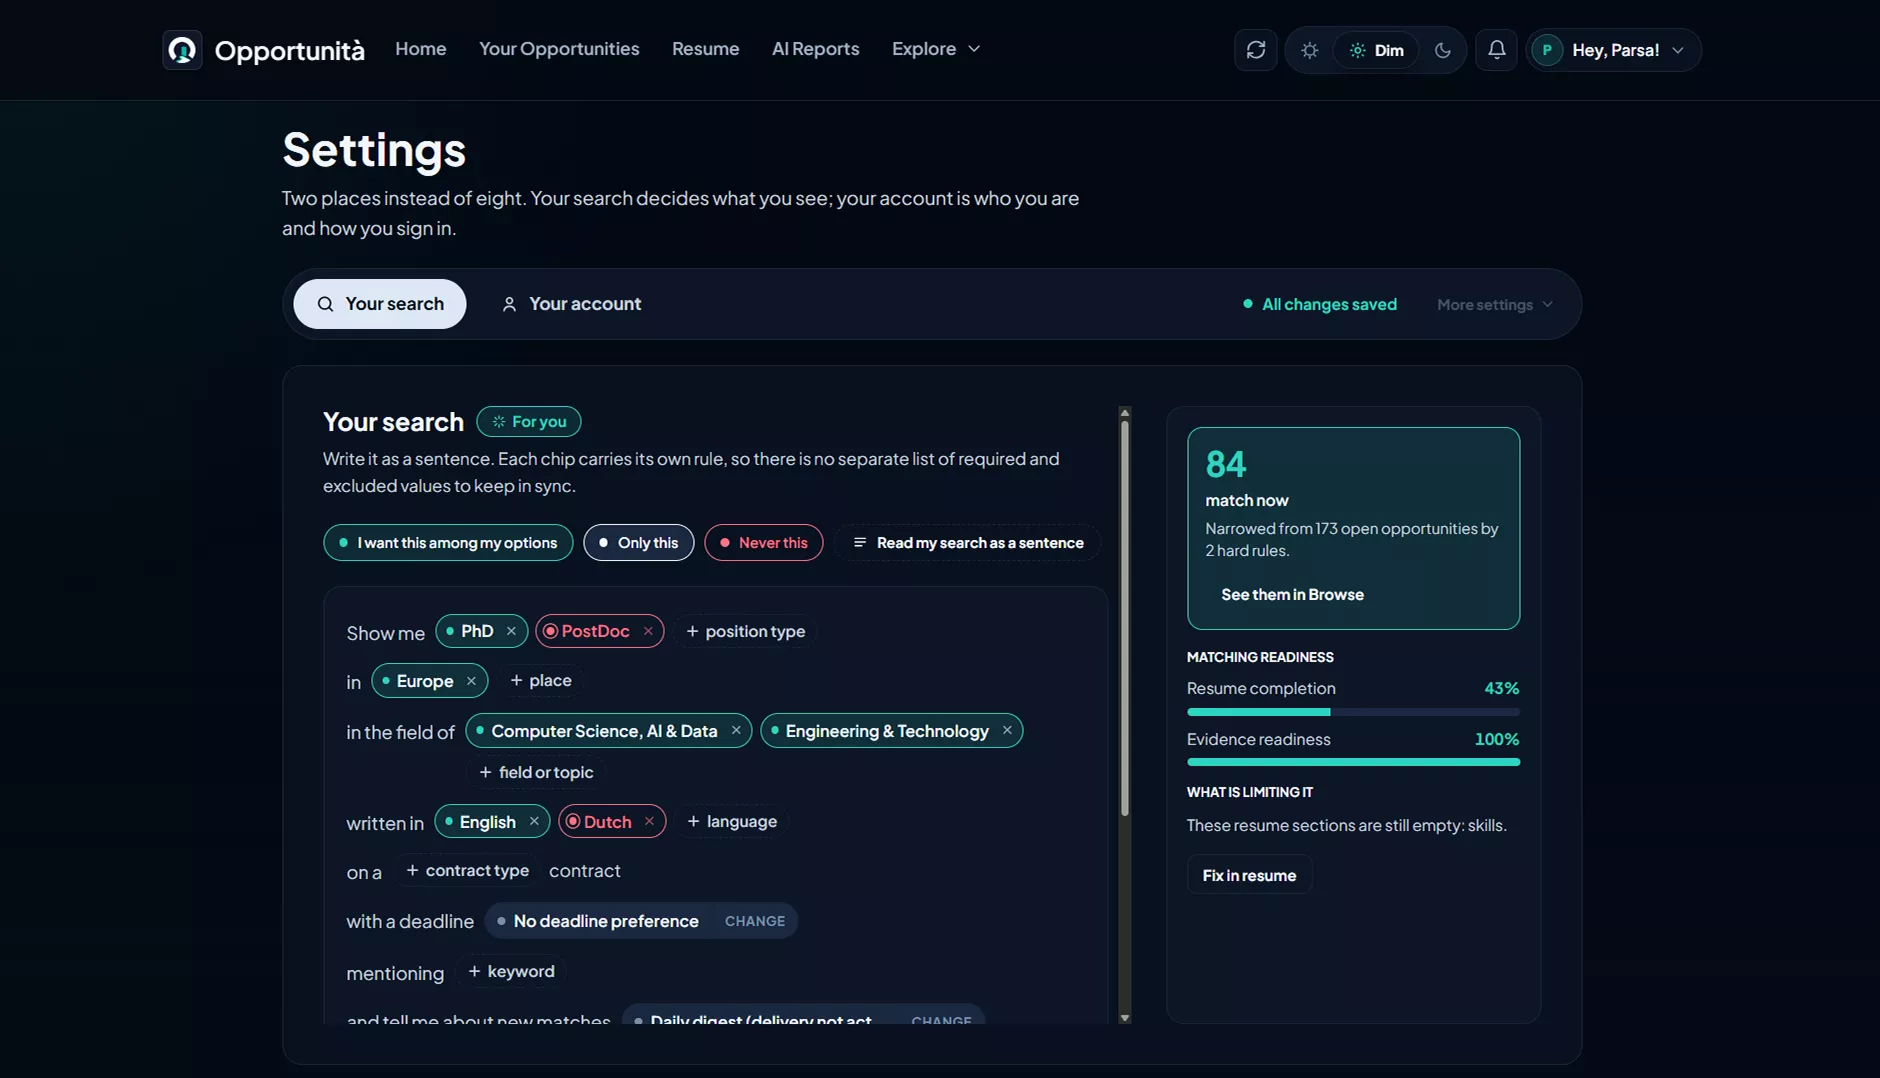Click the scrollbar up arrow
The image size is (1880, 1078).
[1125, 413]
